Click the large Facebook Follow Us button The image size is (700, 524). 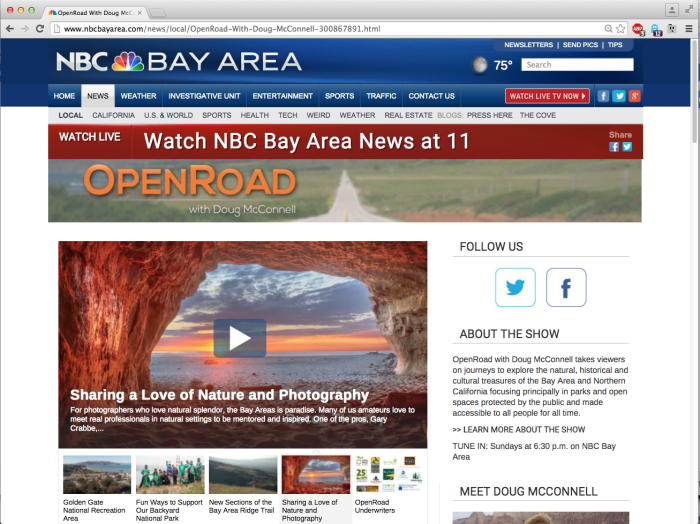coord(566,287)
